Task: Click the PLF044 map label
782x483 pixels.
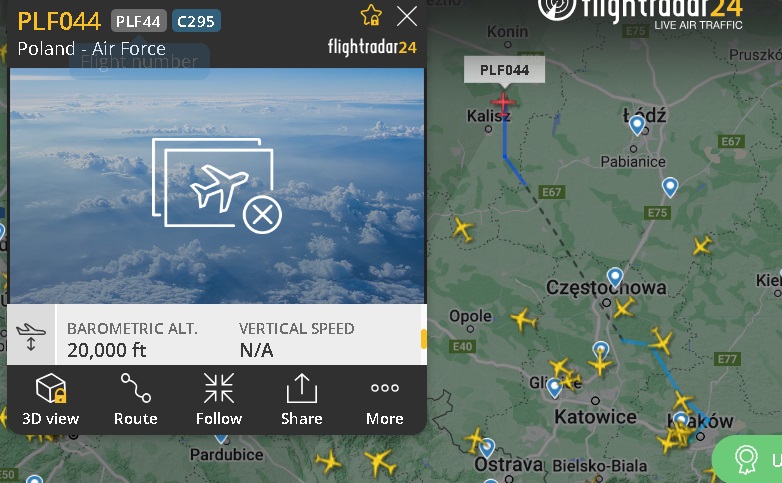Action: click(504, 70)
